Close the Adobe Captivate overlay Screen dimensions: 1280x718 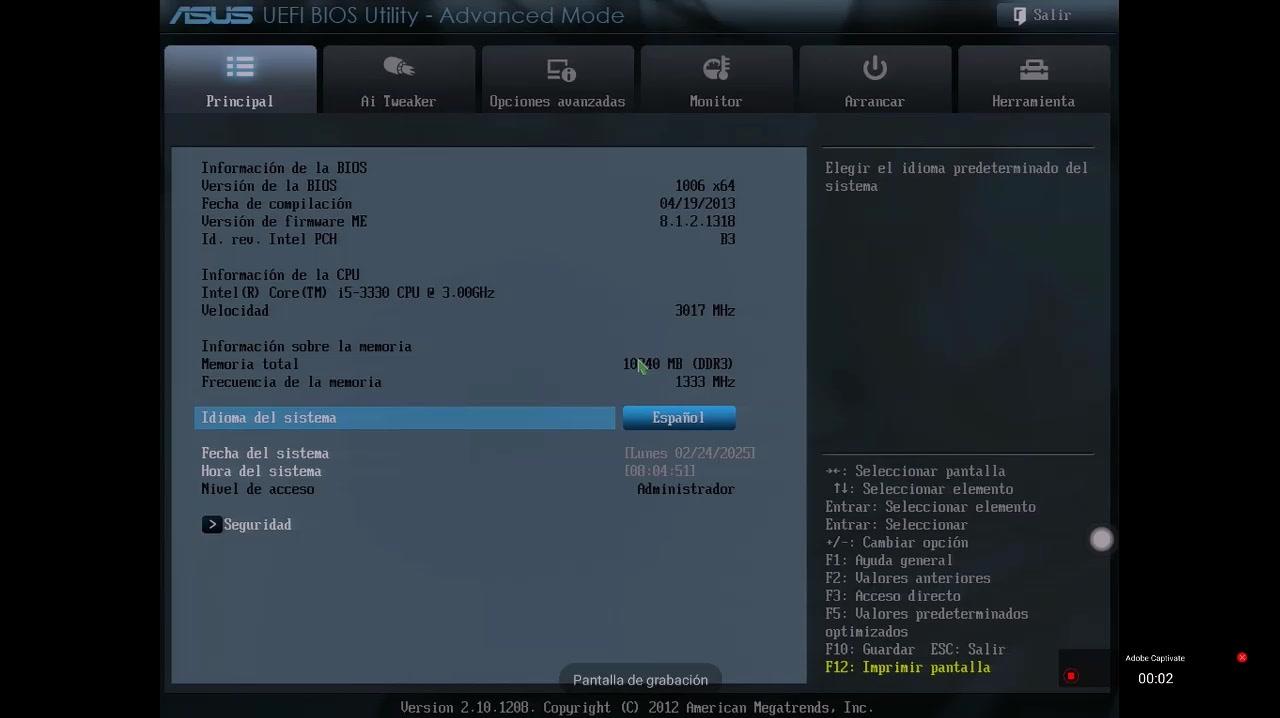tap(1242, 658)
